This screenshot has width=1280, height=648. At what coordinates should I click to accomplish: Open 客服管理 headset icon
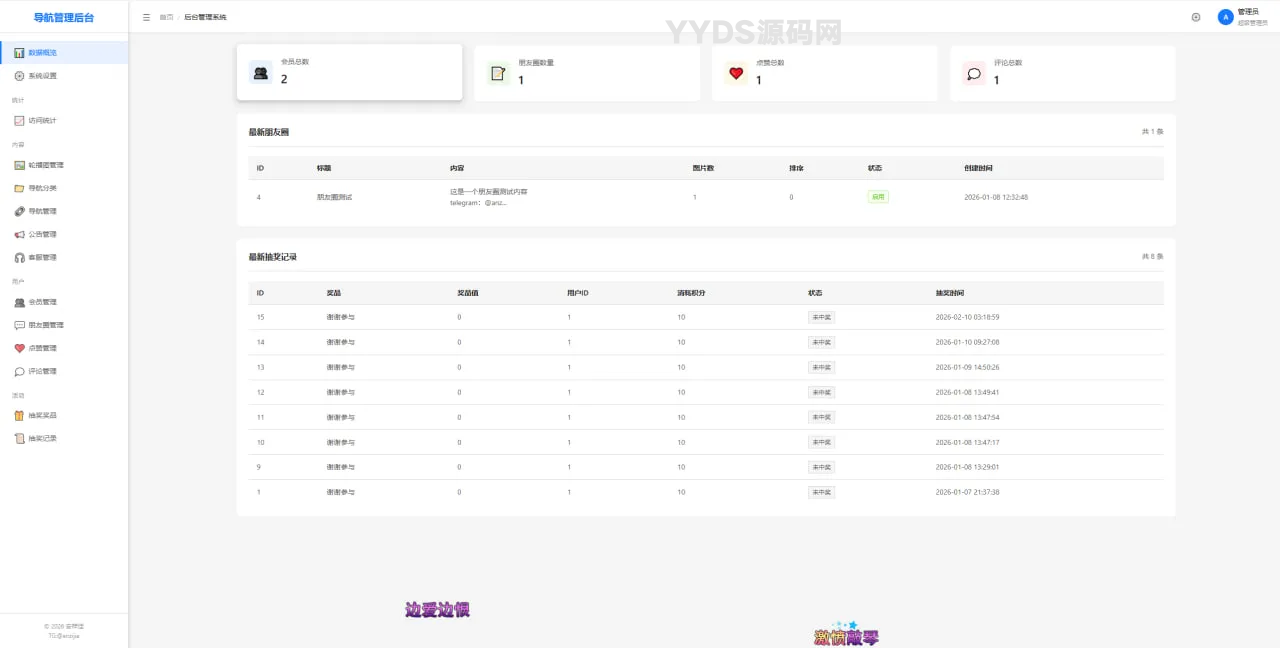click(x=20, y=258)
